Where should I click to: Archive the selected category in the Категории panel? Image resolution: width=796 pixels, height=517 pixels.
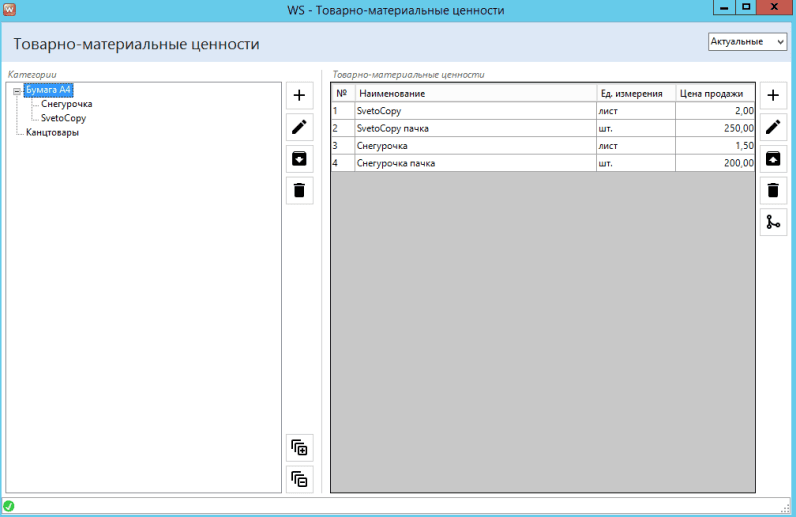(x=299, y=159)
